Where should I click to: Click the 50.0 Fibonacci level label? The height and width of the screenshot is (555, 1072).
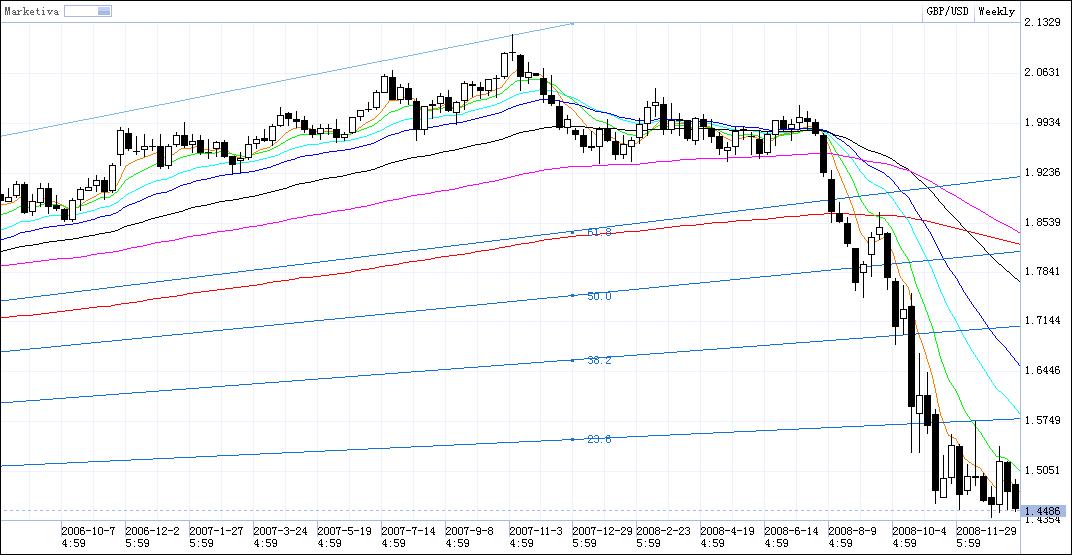click(599, 296)
